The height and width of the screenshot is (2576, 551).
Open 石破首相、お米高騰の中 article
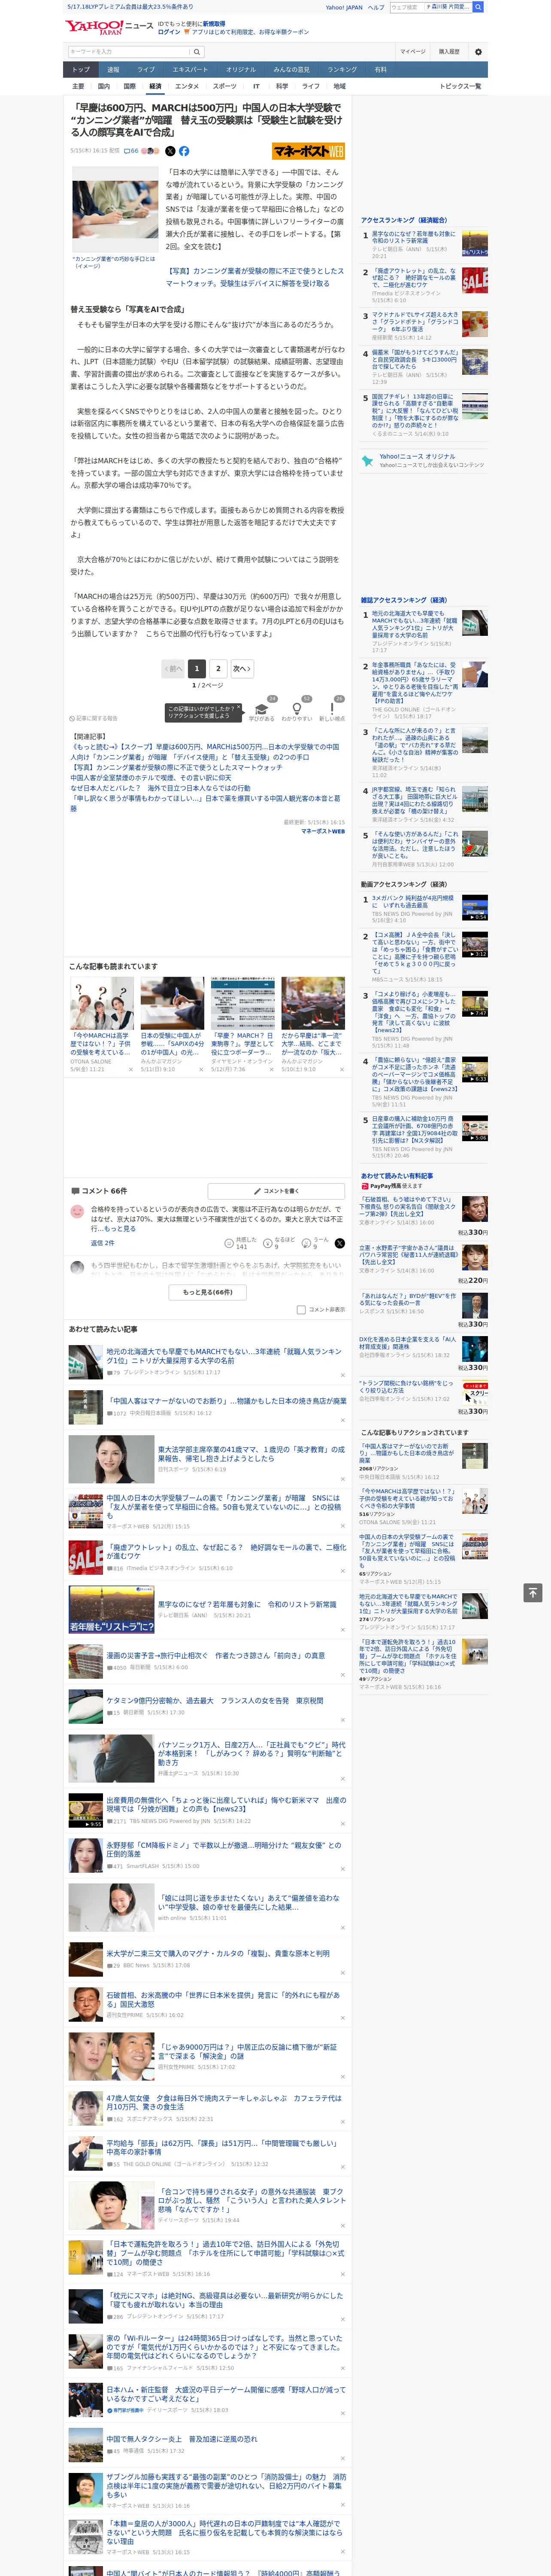223,2000
